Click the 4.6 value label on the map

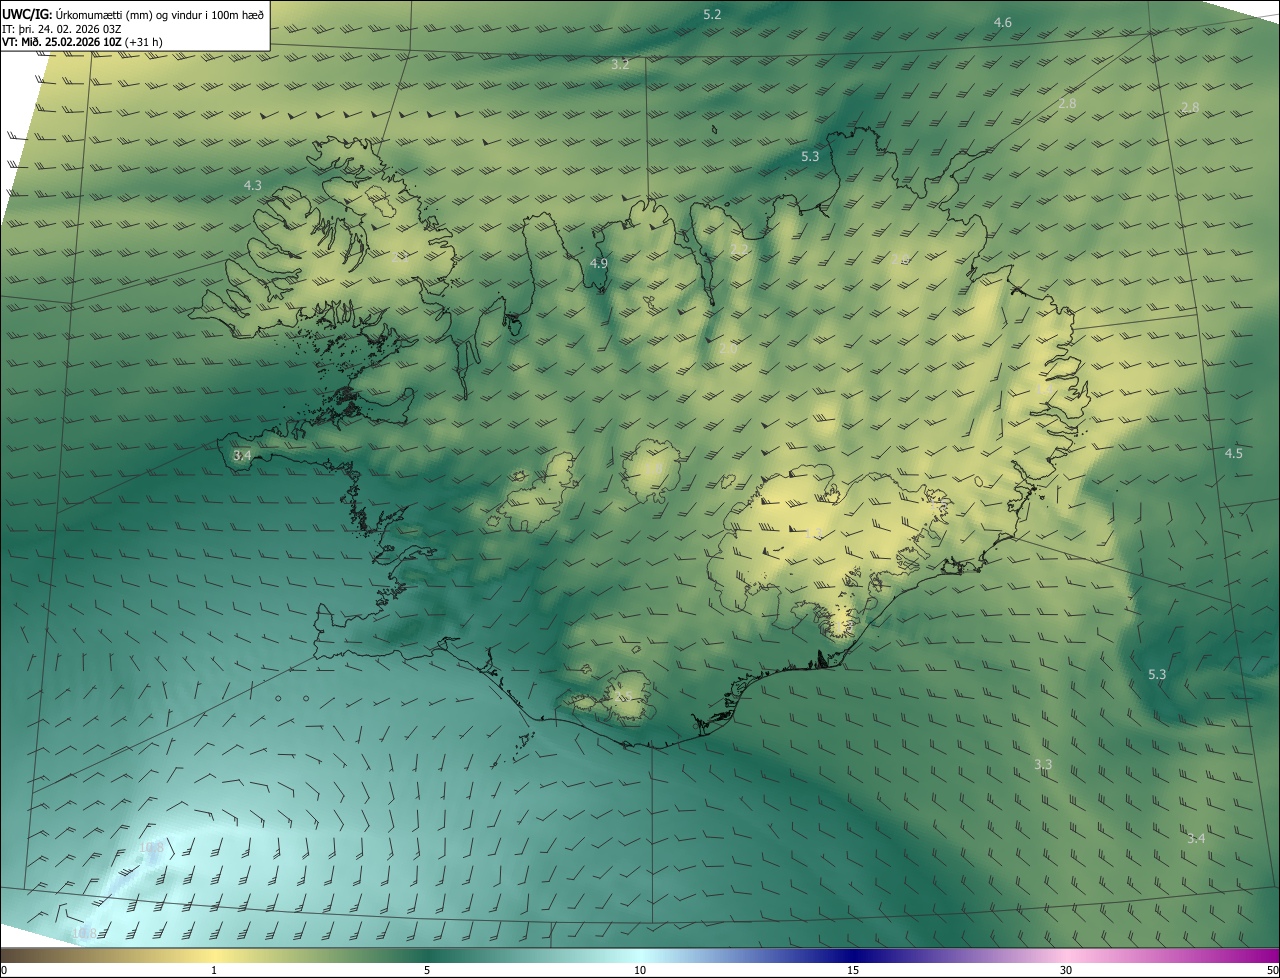tap(1002, 22)
